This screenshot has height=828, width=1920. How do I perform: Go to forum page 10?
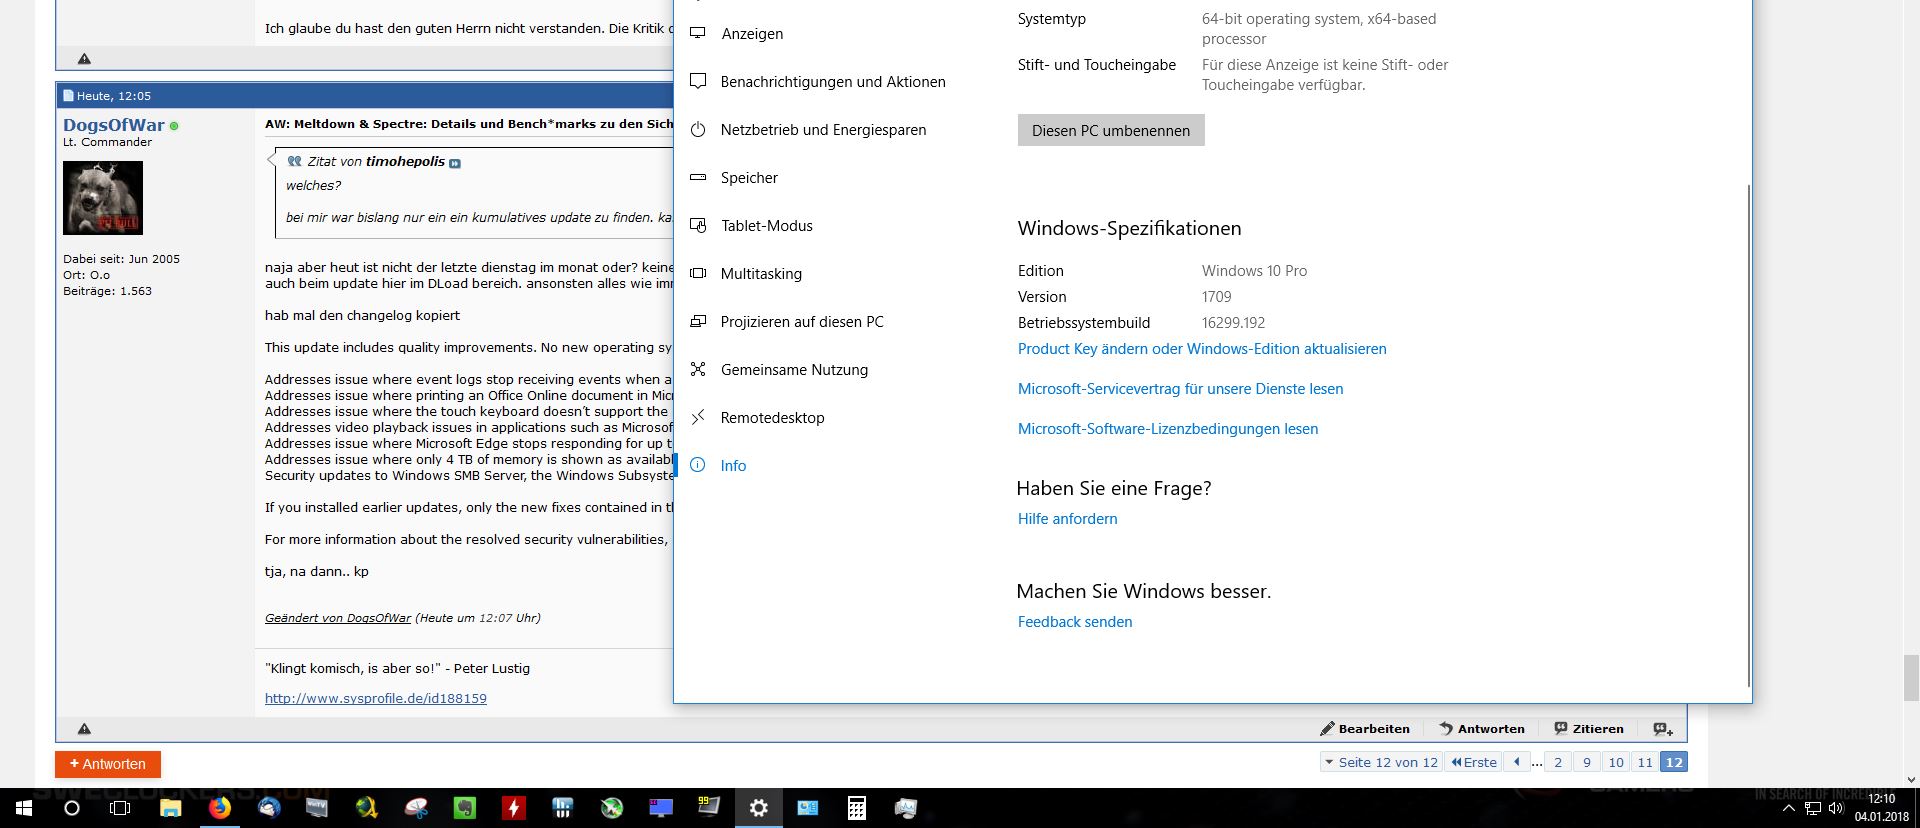click(1616, 762)
